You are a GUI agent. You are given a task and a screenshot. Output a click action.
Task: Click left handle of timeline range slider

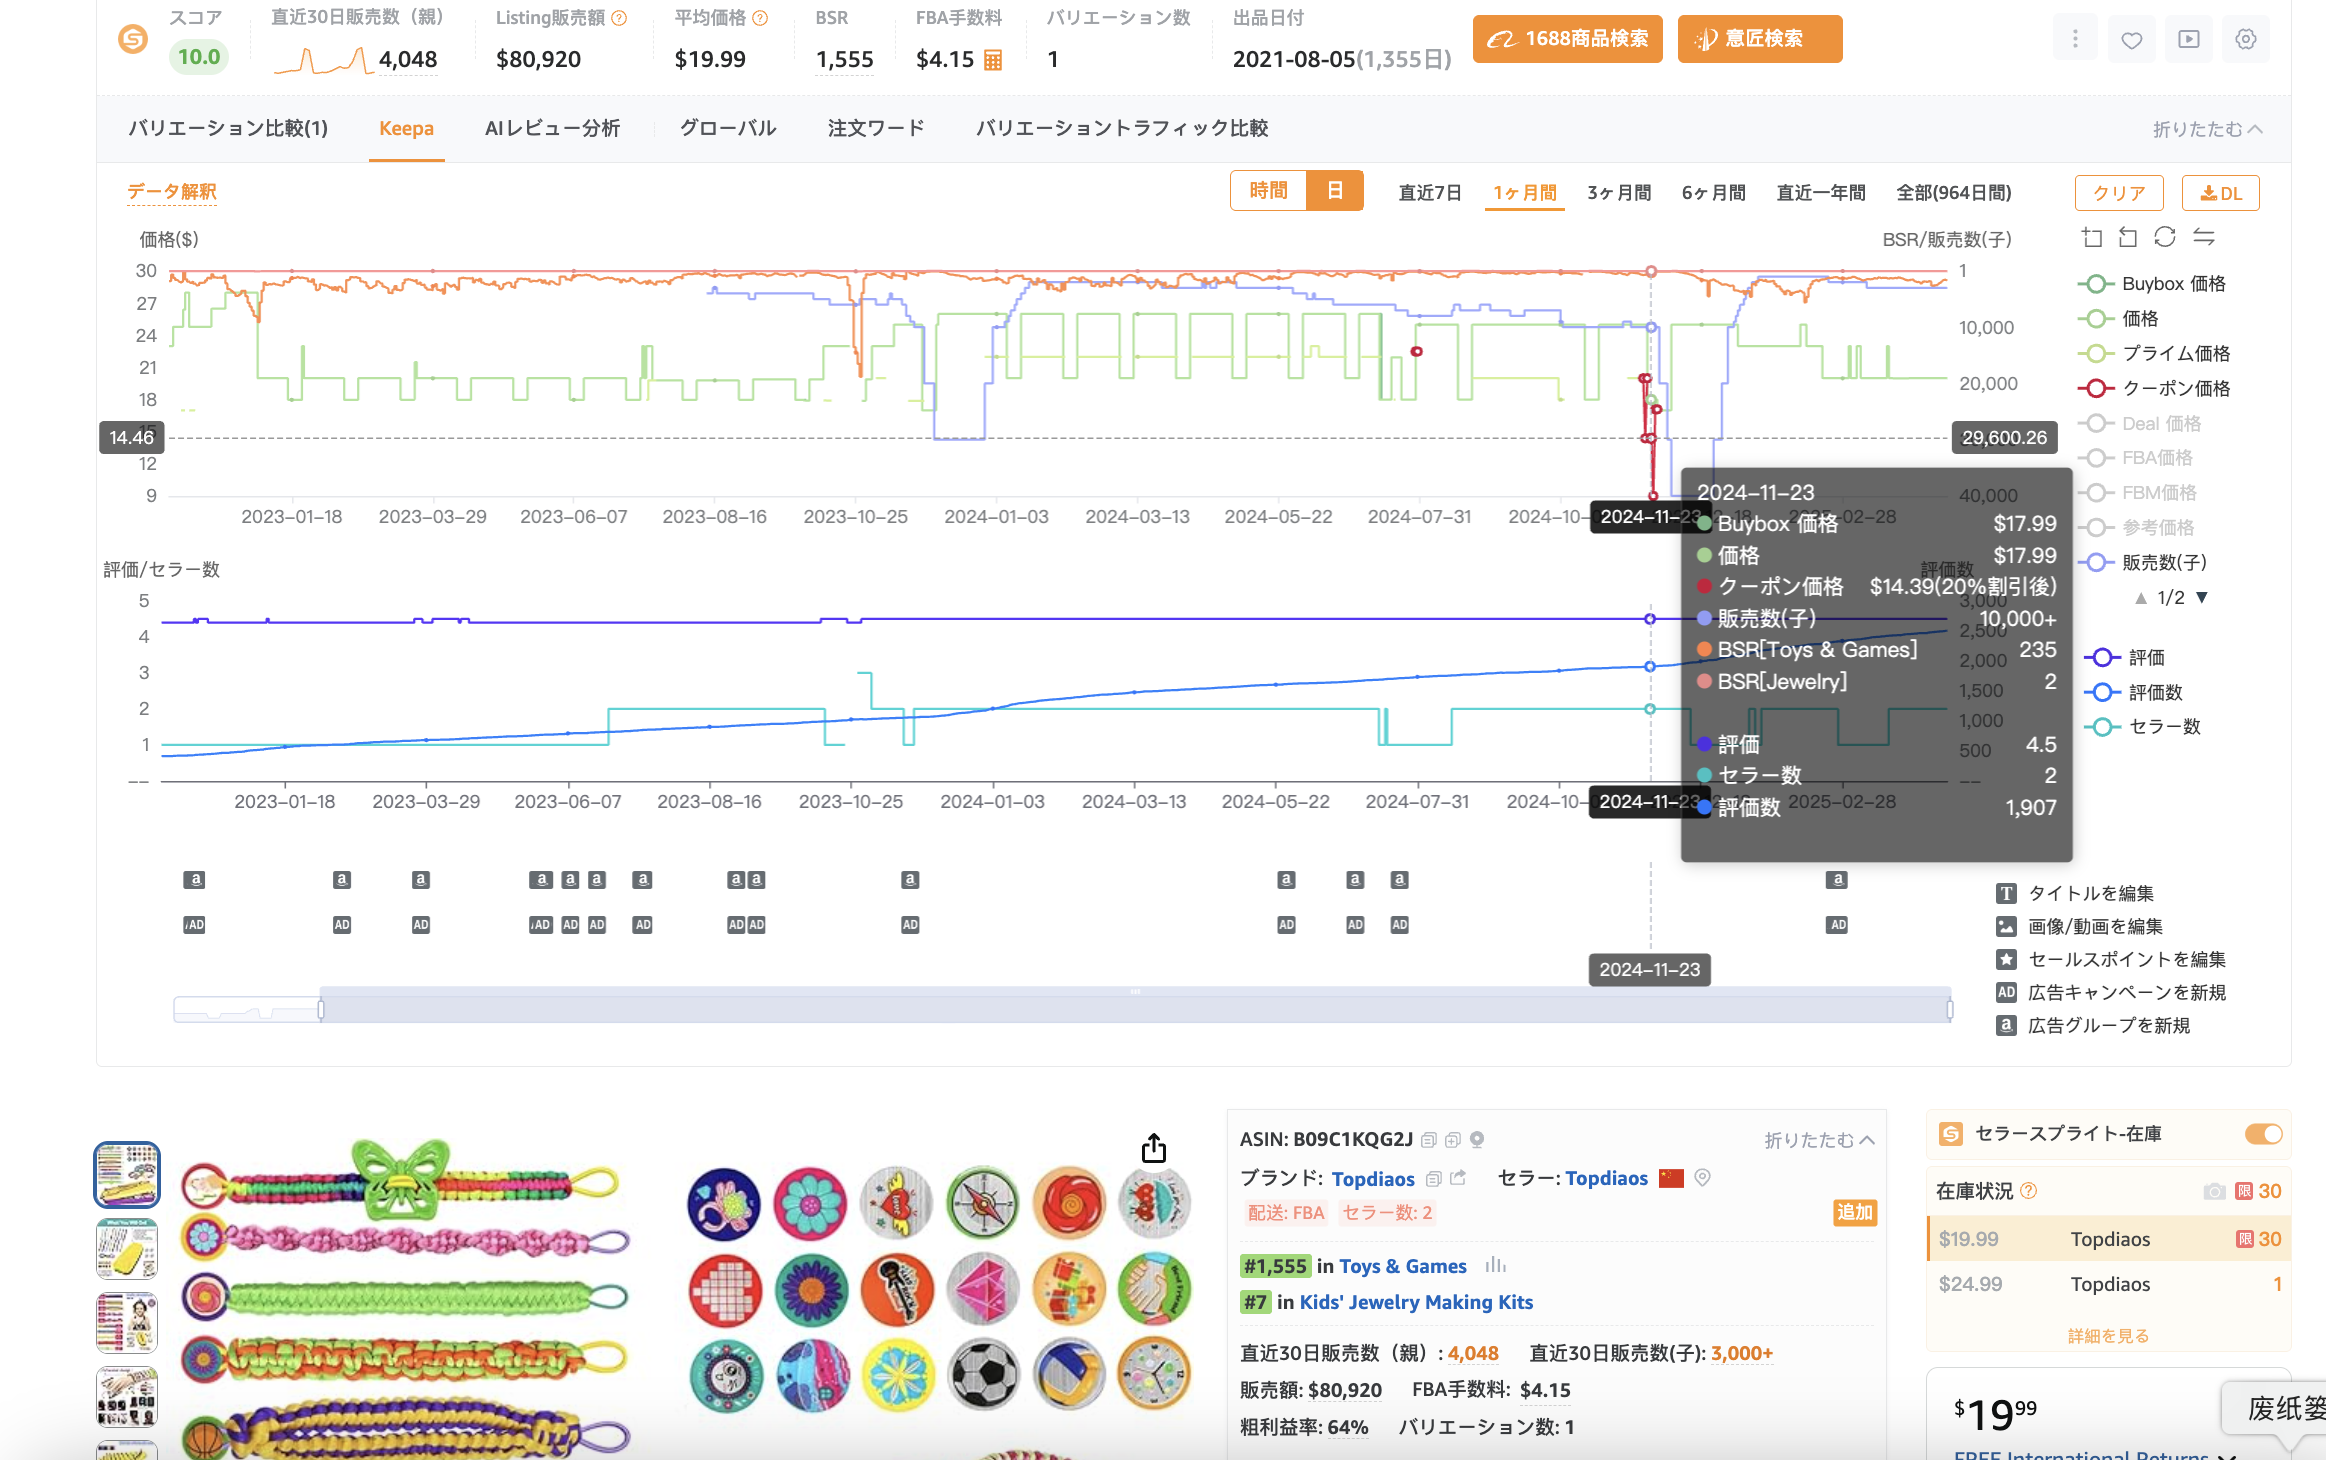[x=321, y=1010]
